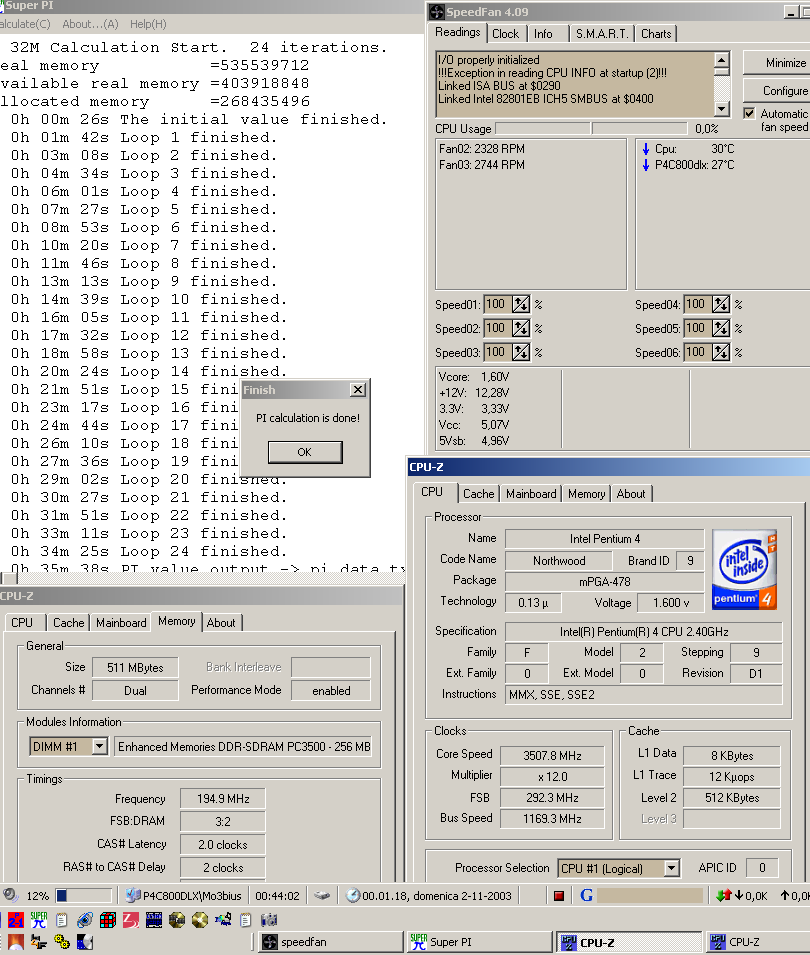The height and width of the screenshot is (955, 810).
Task: Click the SpeedFan log scroll up arrow
Action: [721, 60]
